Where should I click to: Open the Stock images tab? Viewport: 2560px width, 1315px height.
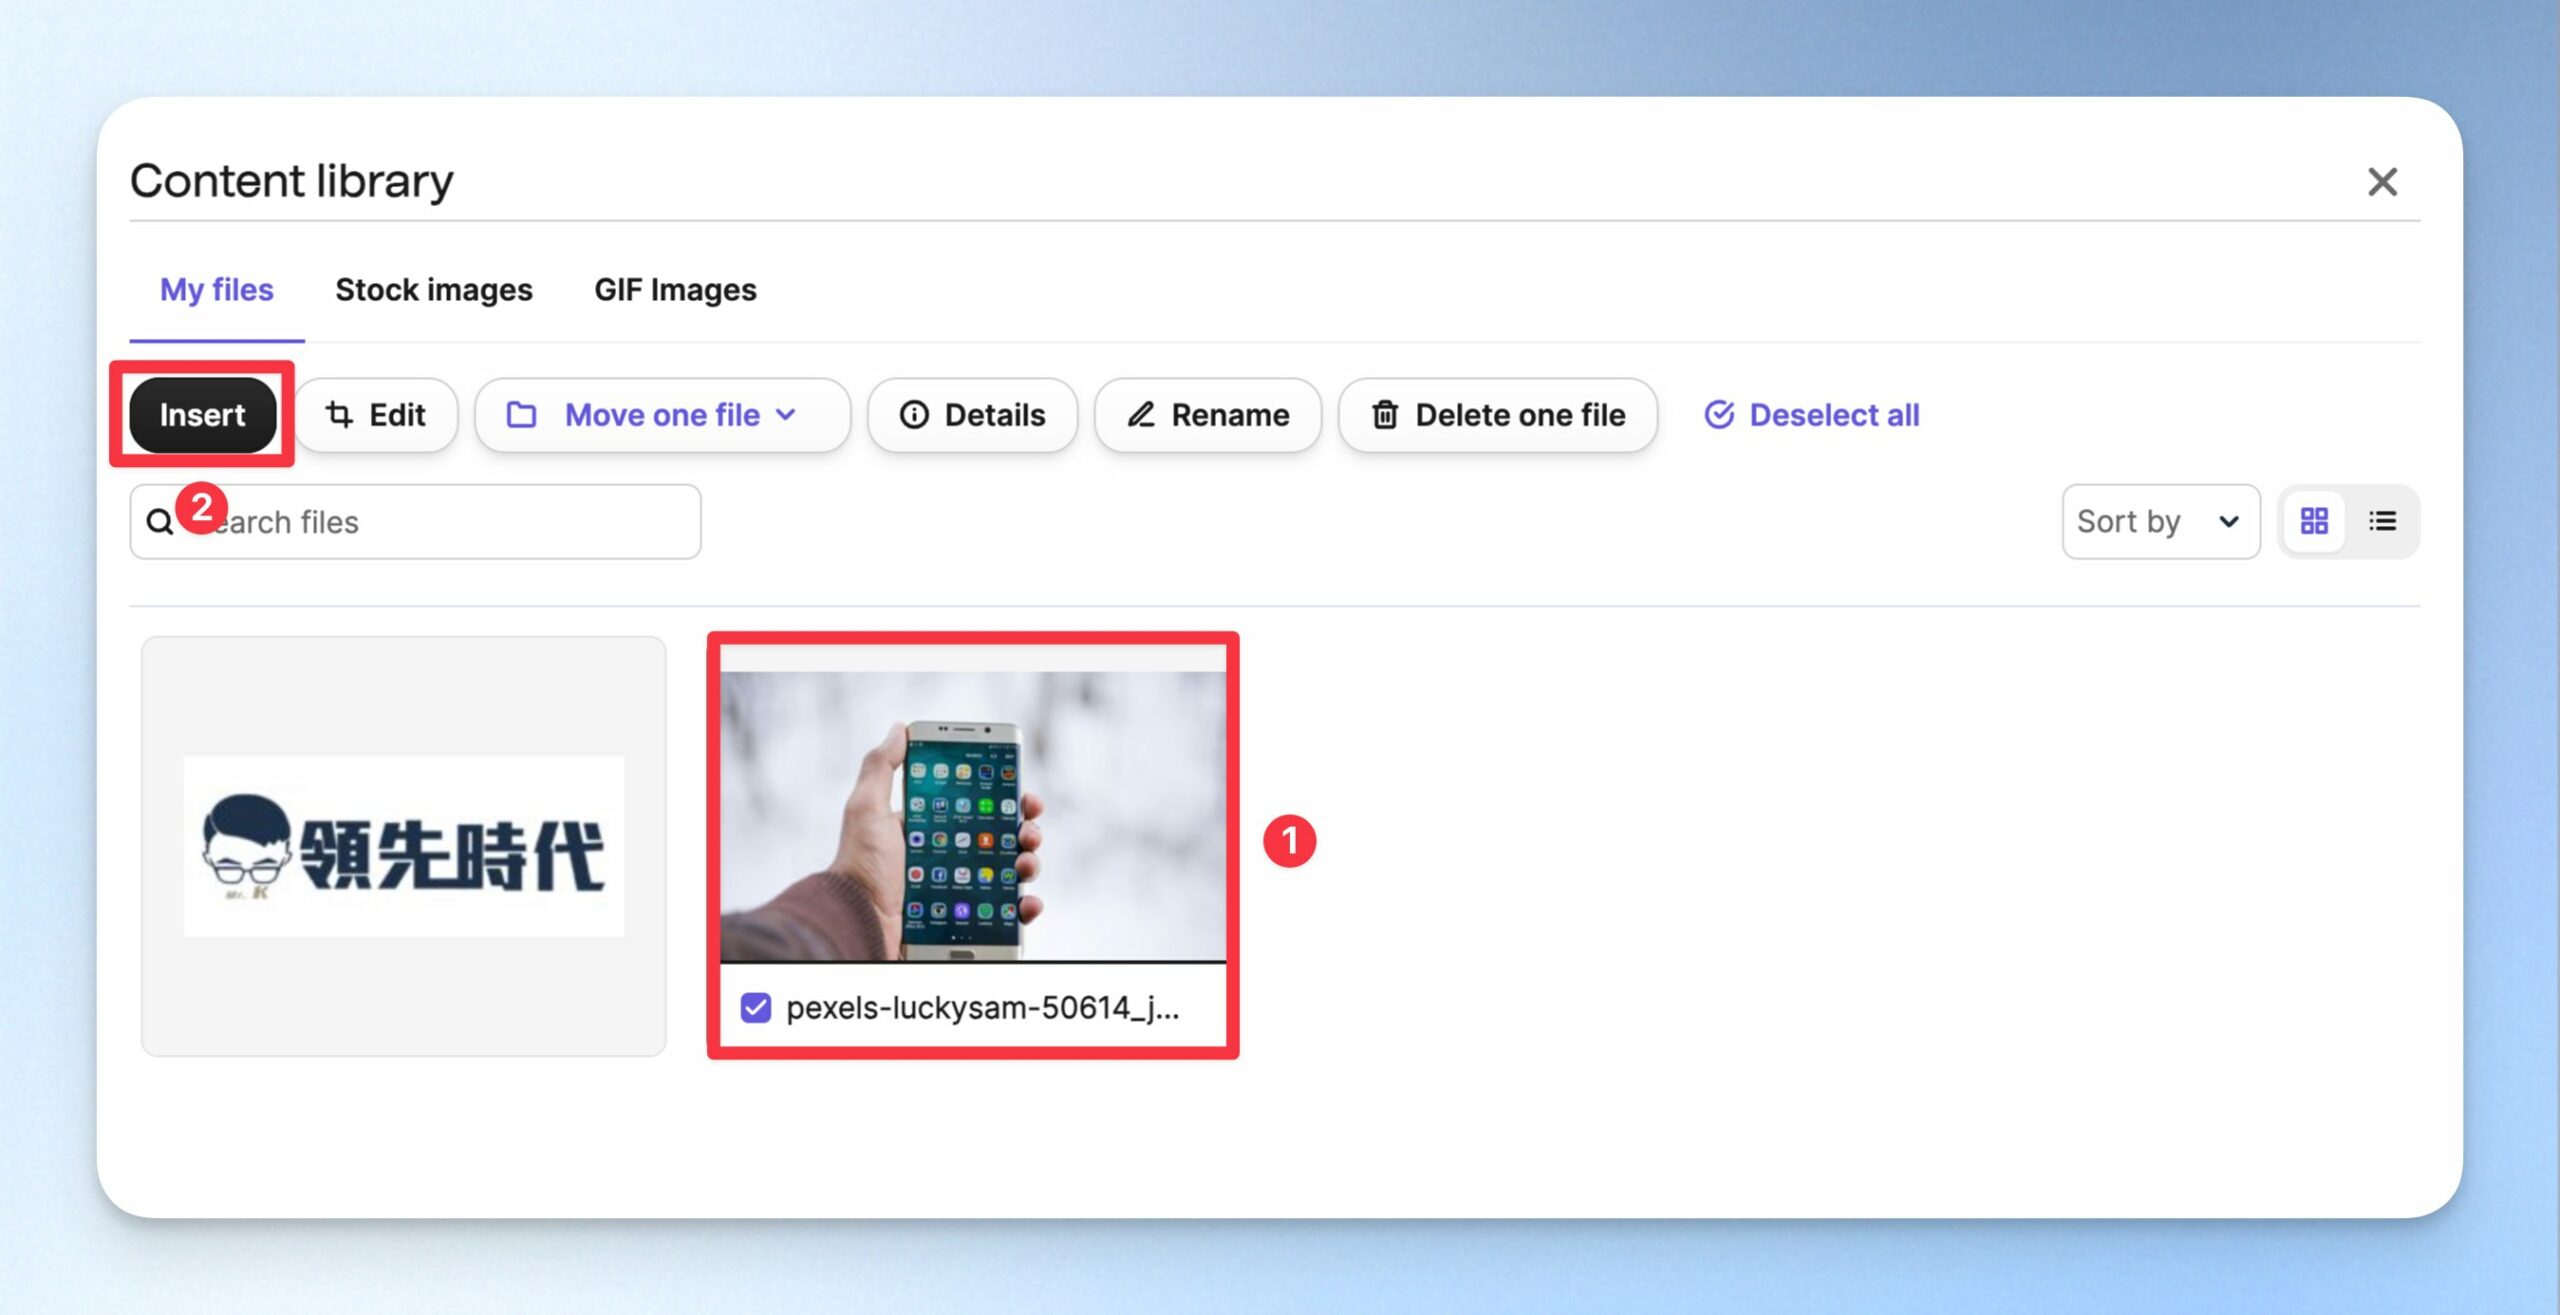(434, 290)
